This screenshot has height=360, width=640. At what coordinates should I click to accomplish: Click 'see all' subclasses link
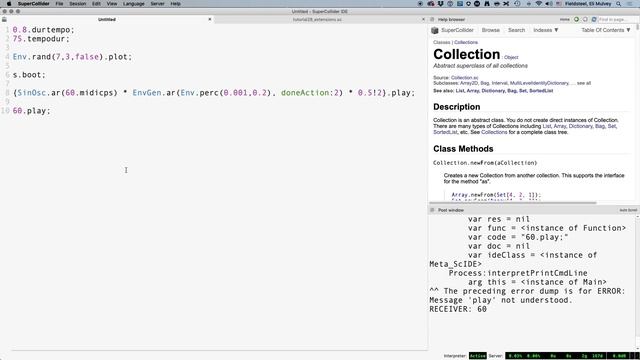(584, 83)
